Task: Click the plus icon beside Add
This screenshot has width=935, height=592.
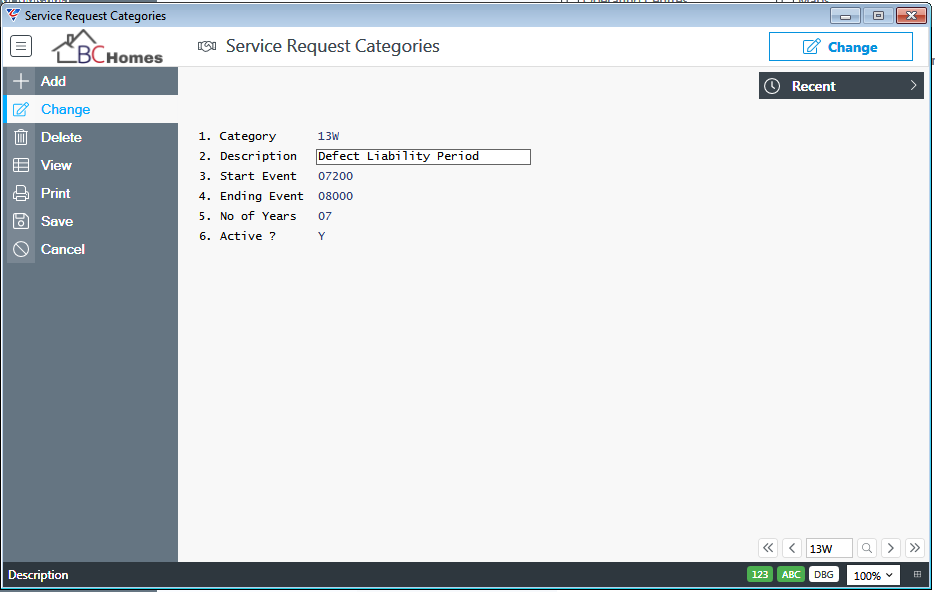Action: pyautogui.click(x=21, y=81)
